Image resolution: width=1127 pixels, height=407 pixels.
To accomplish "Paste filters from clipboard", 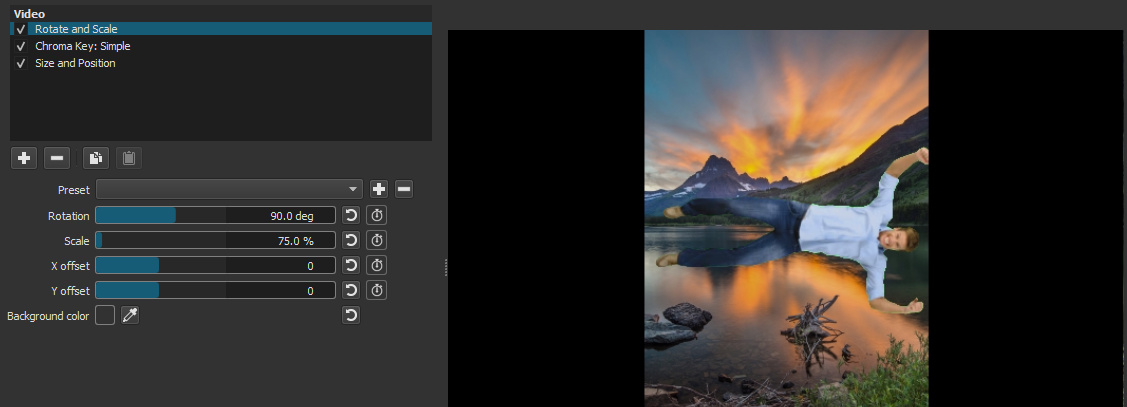I will click(x=129, y=158).
